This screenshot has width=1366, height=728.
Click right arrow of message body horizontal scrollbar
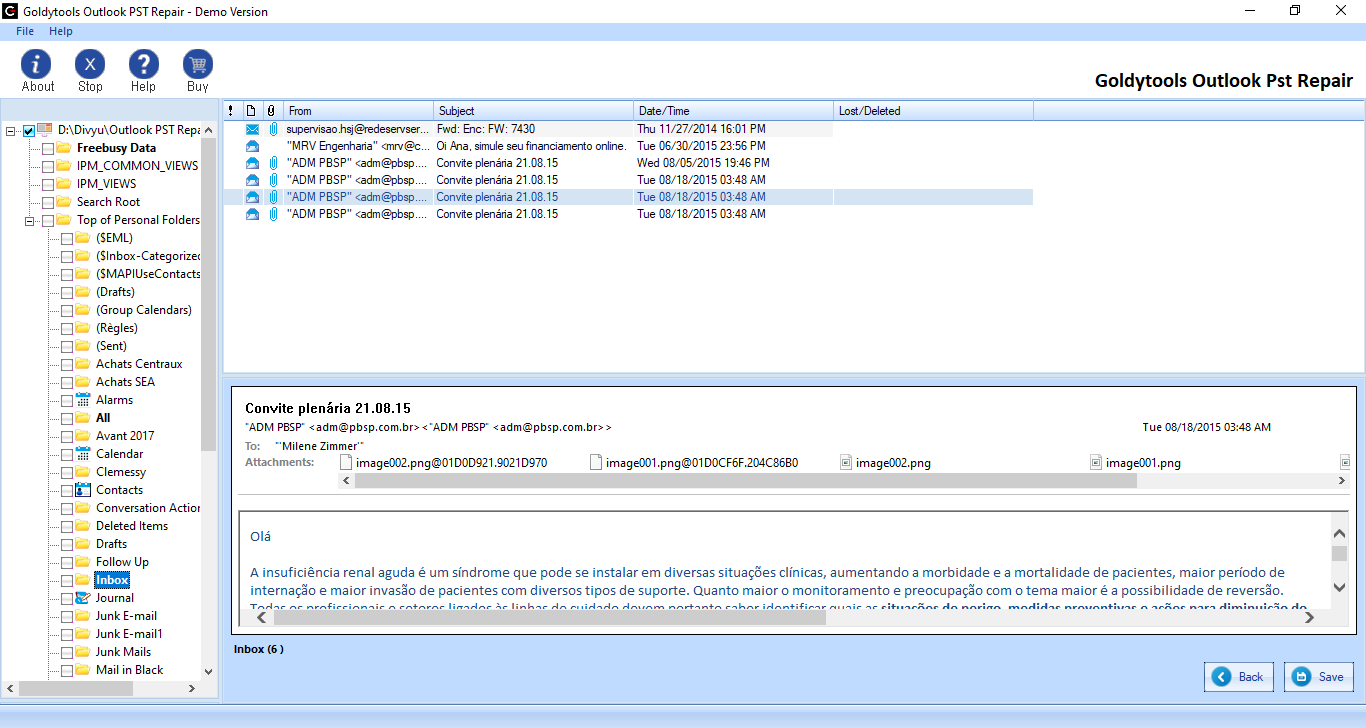tap(1309, 619)
